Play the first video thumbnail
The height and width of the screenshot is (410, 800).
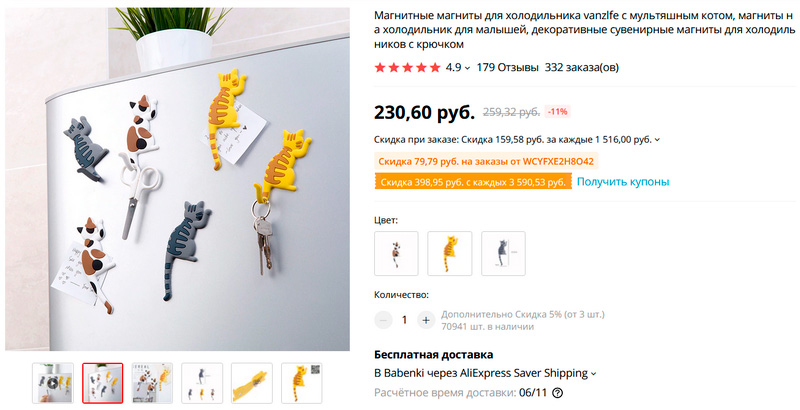[53, 383]
